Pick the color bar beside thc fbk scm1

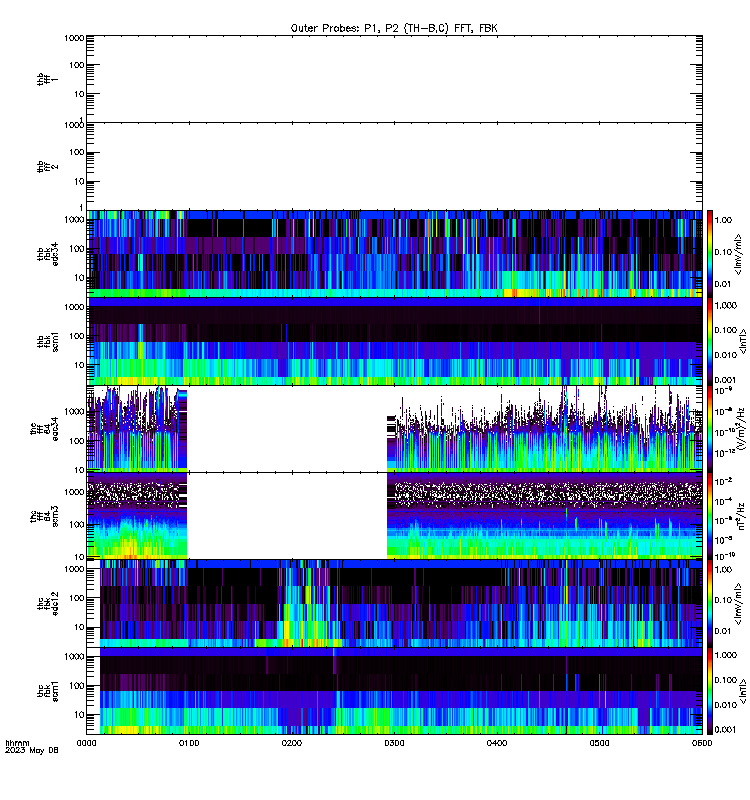(710, 691)
